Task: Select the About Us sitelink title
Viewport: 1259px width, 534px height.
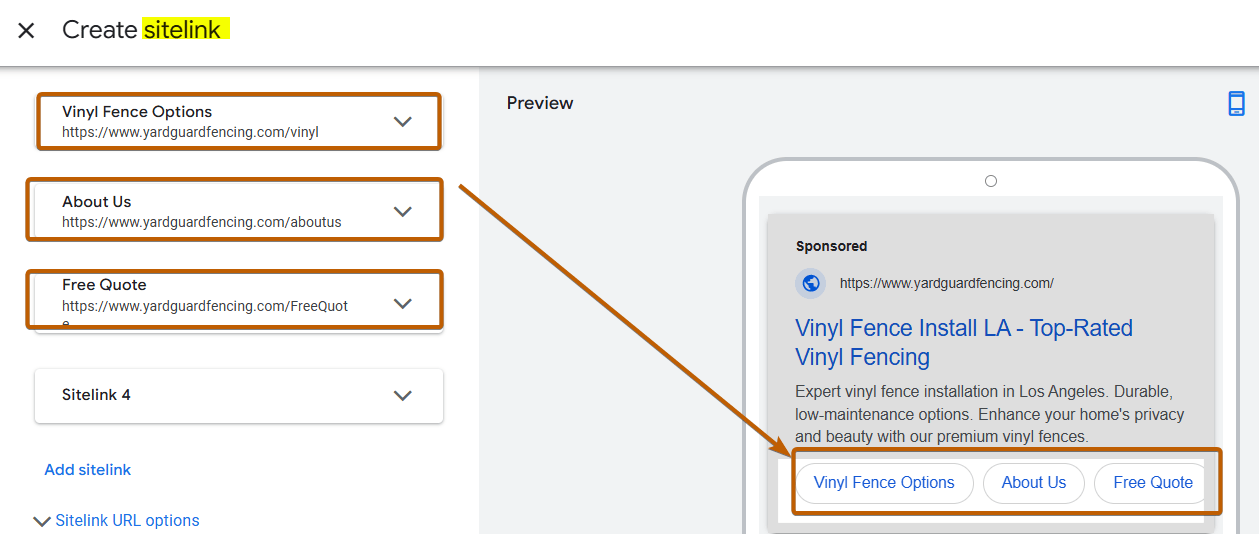Action: [x=96, y=202]
